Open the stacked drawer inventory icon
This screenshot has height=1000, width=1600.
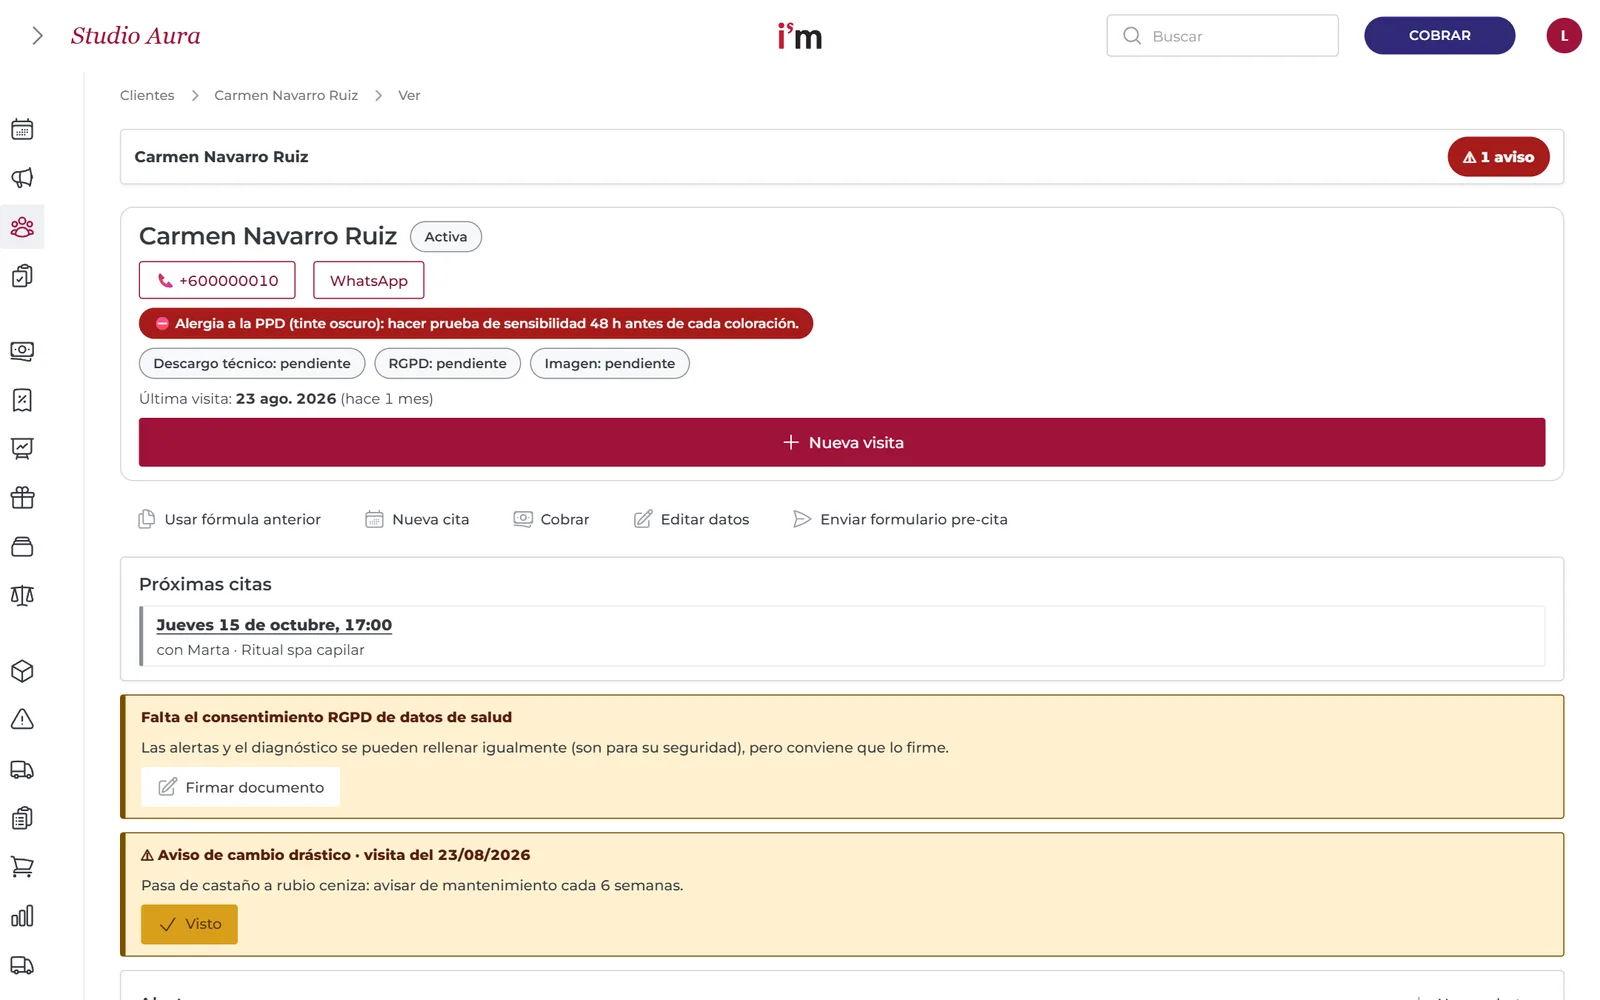click(22, 546)
